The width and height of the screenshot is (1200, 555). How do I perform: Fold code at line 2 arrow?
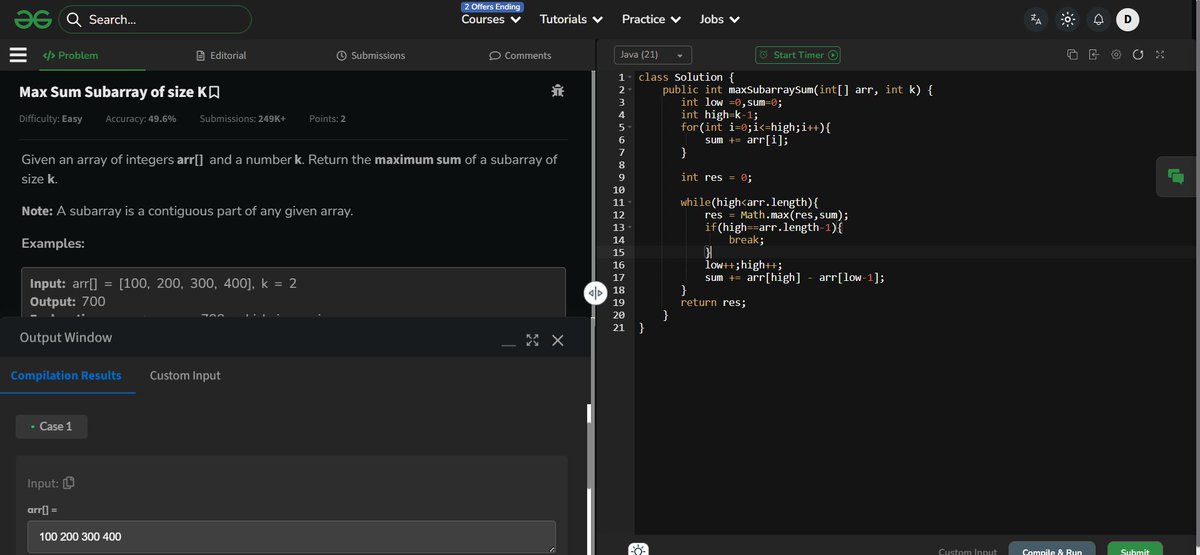click(630, 90)
